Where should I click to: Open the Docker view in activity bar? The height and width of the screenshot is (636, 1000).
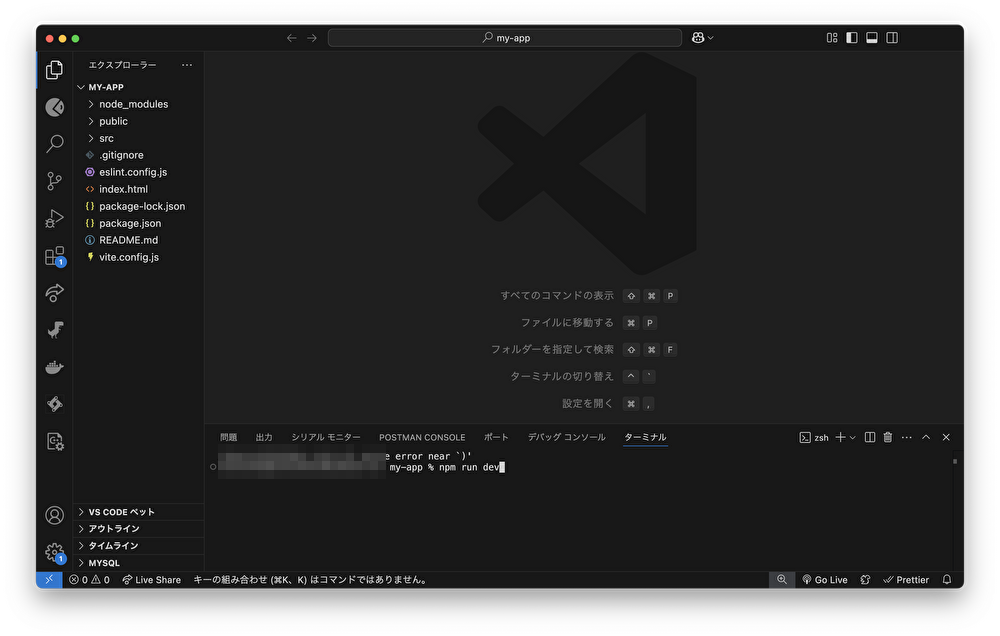[x=55, y=367]
